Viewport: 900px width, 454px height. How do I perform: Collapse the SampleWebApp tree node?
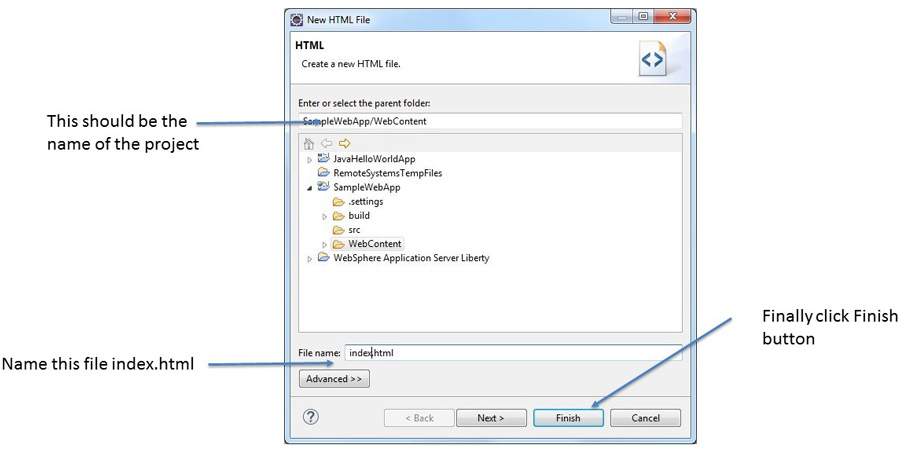click(310, 188)
